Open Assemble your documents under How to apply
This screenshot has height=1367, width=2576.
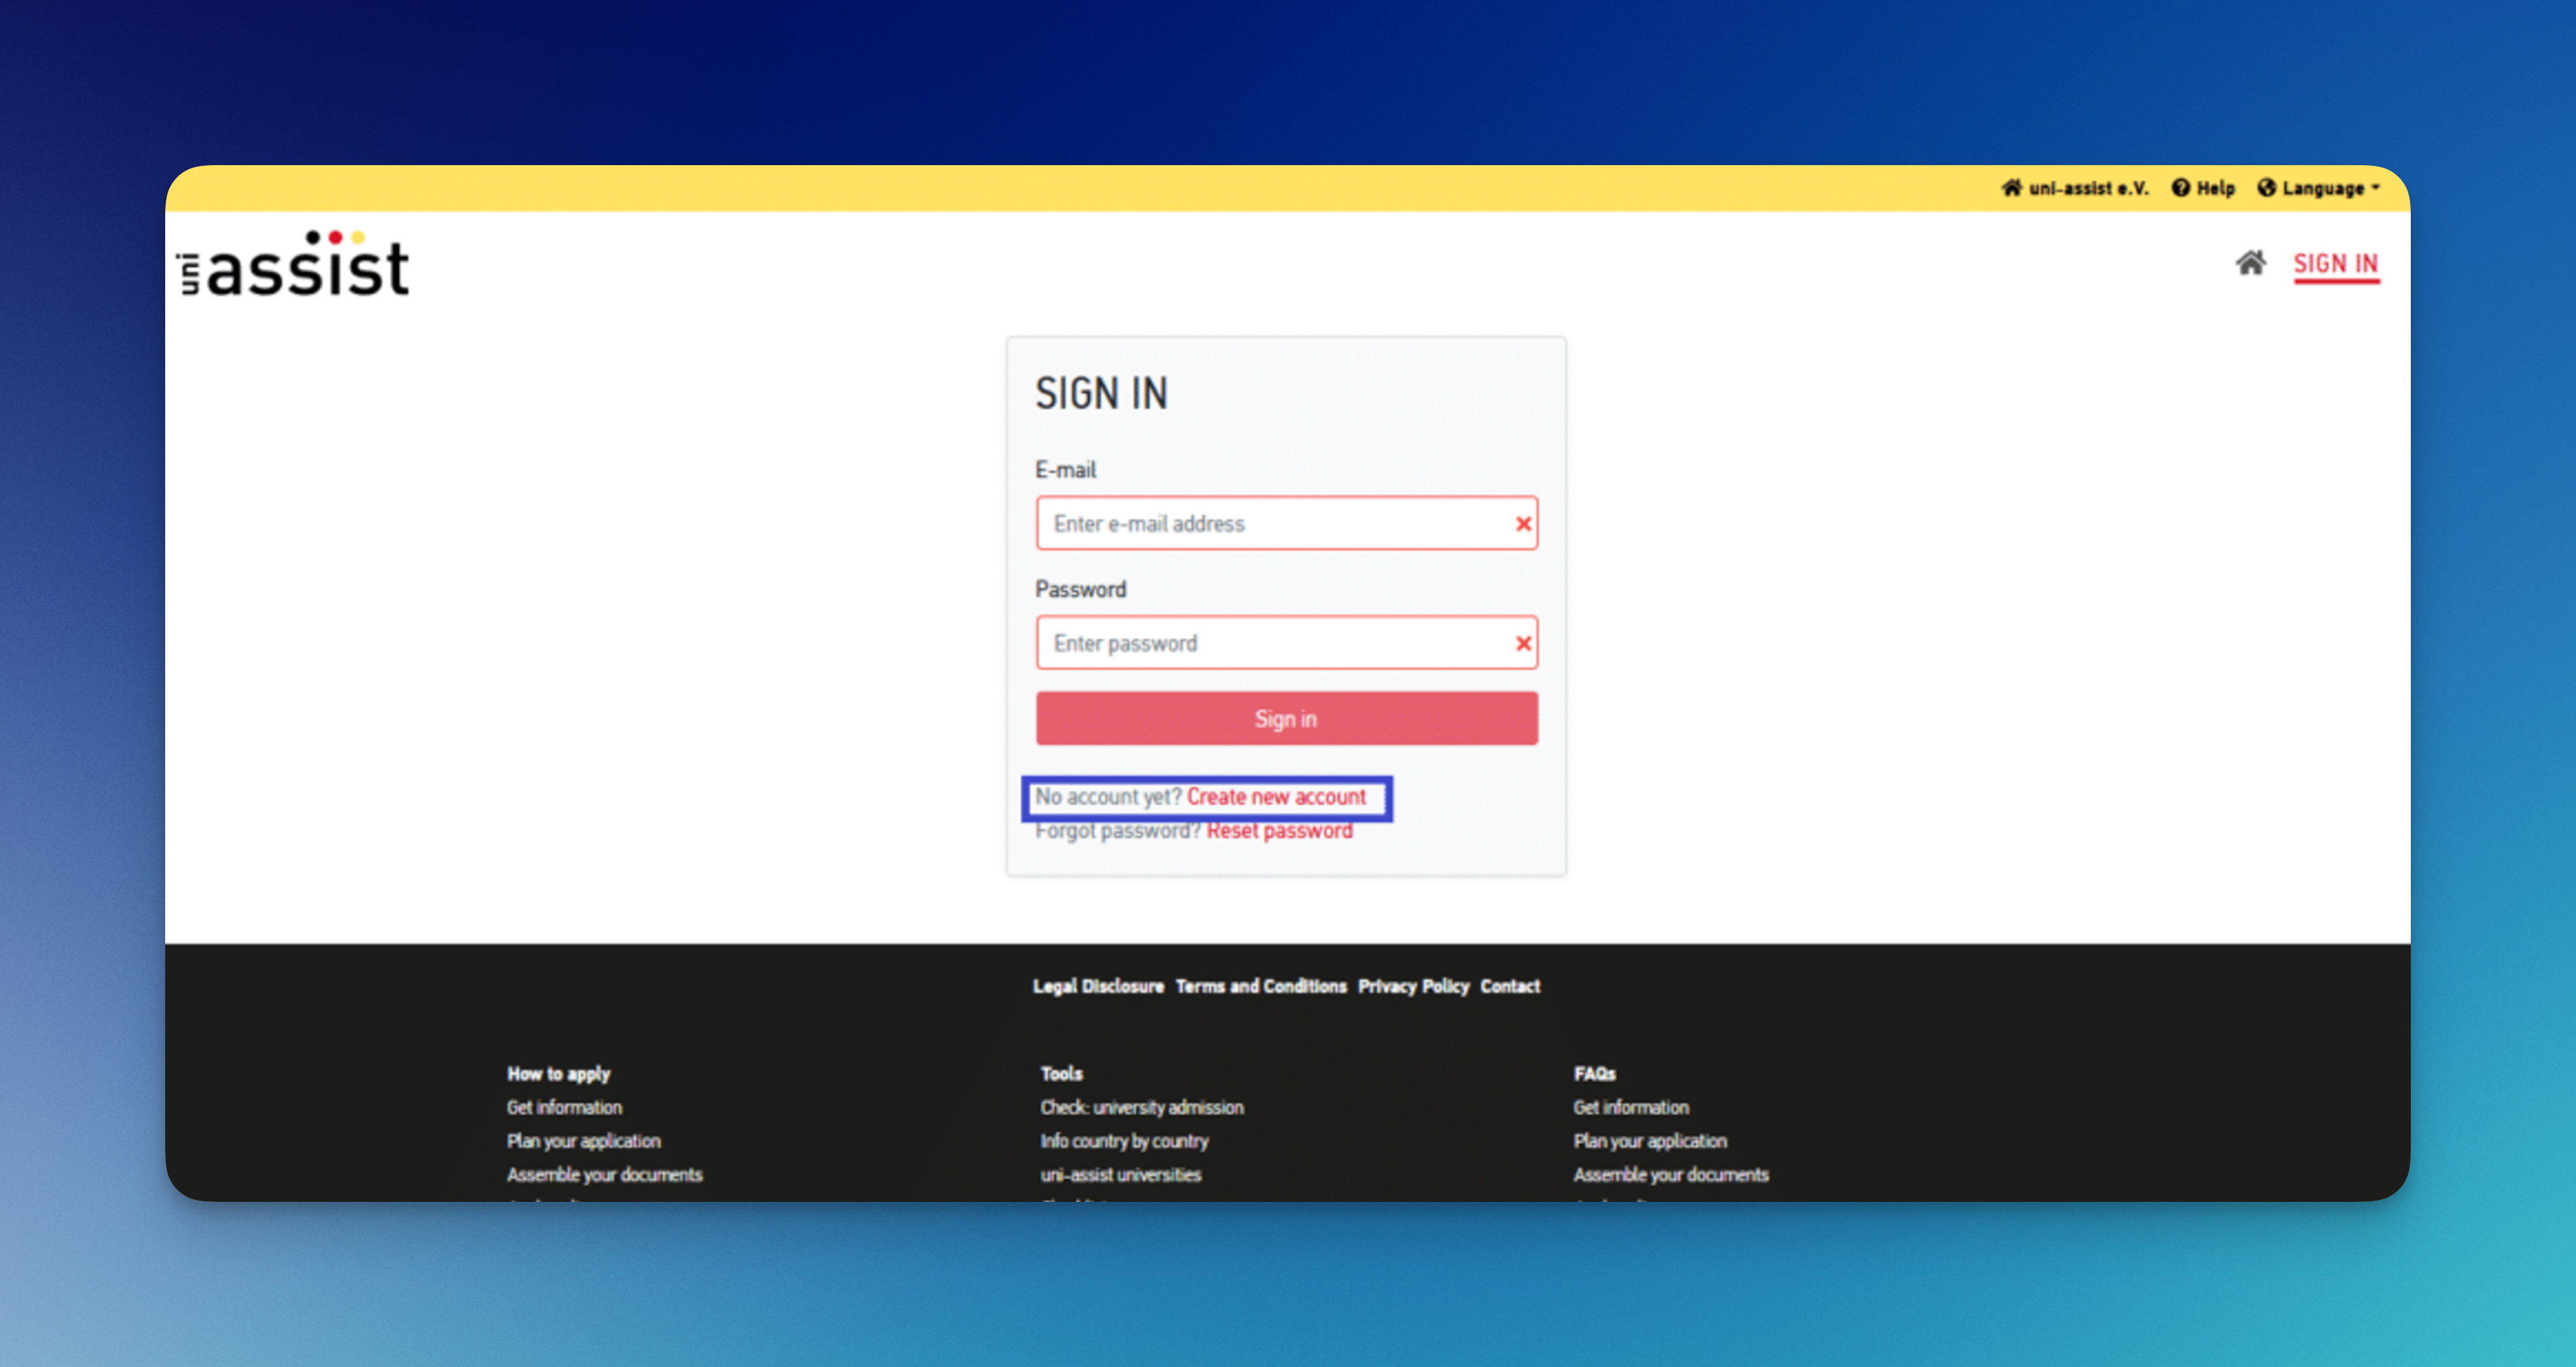pos(604,1174)
